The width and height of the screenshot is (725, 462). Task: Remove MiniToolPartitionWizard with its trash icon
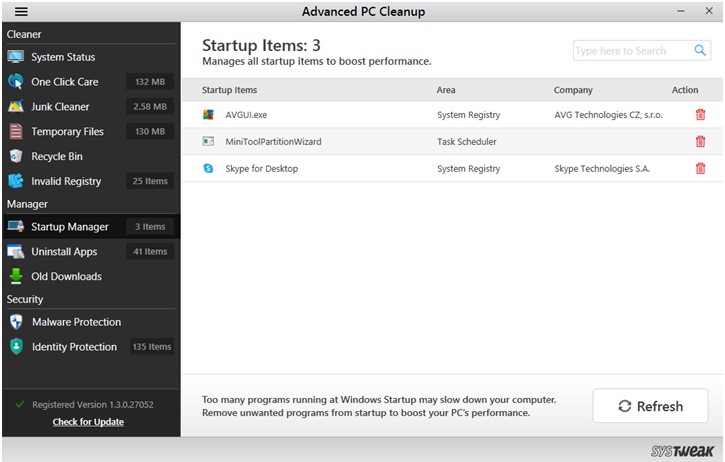[x=700, y=142]
